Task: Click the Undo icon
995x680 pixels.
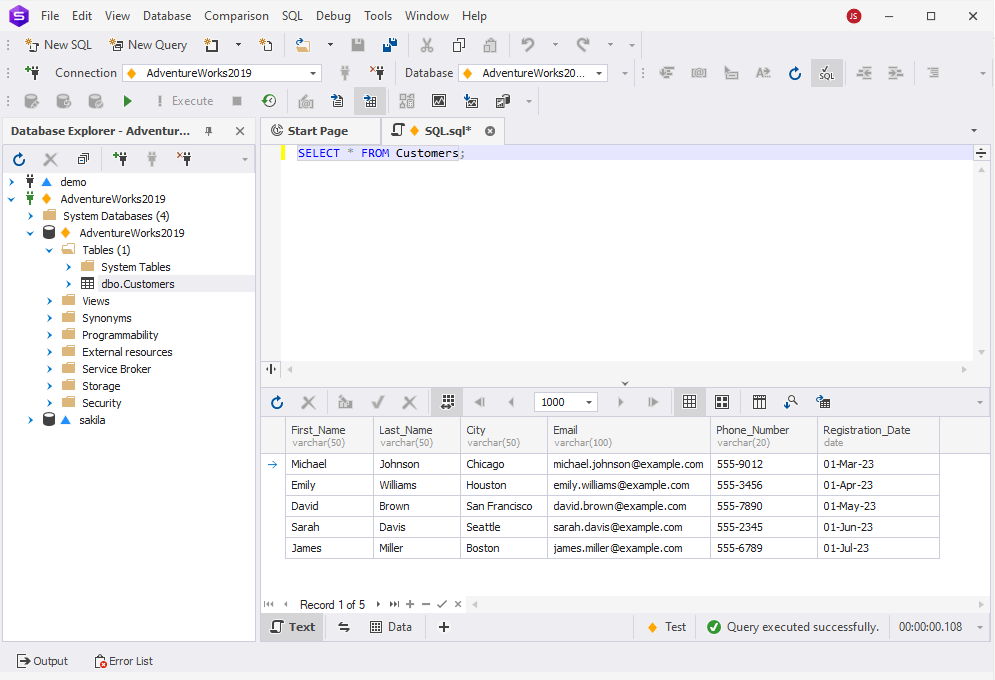Action: click(527, 45)
